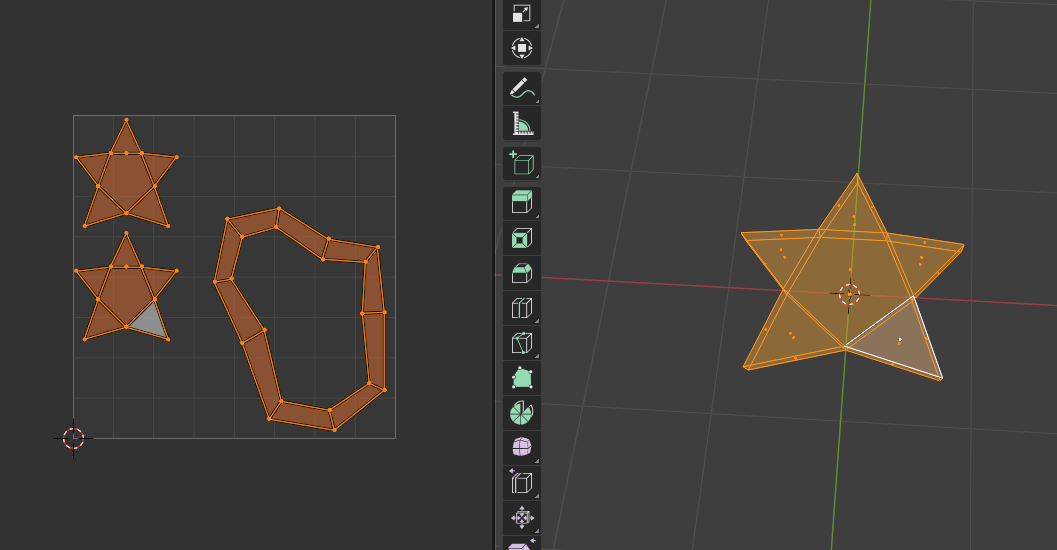Select the Extrude Region tool

(x=521, y=202)
